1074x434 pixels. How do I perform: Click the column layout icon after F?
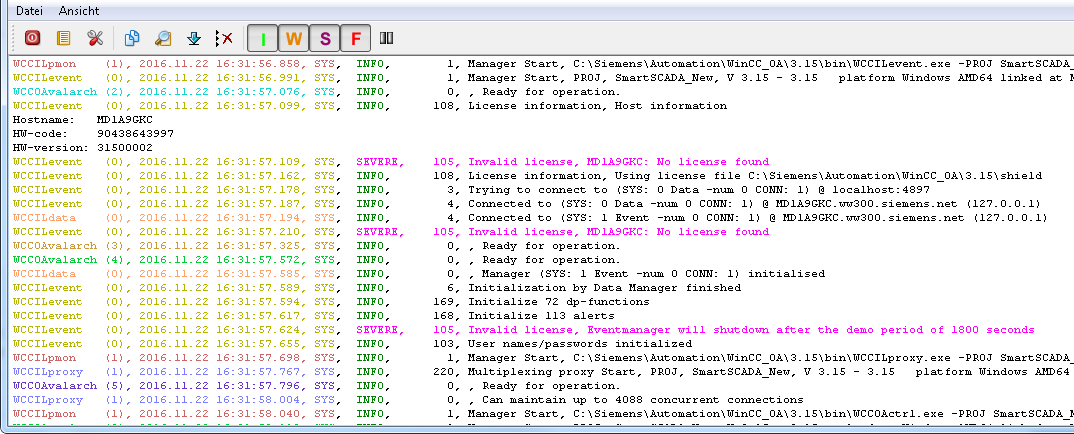[x=386, y=38]
